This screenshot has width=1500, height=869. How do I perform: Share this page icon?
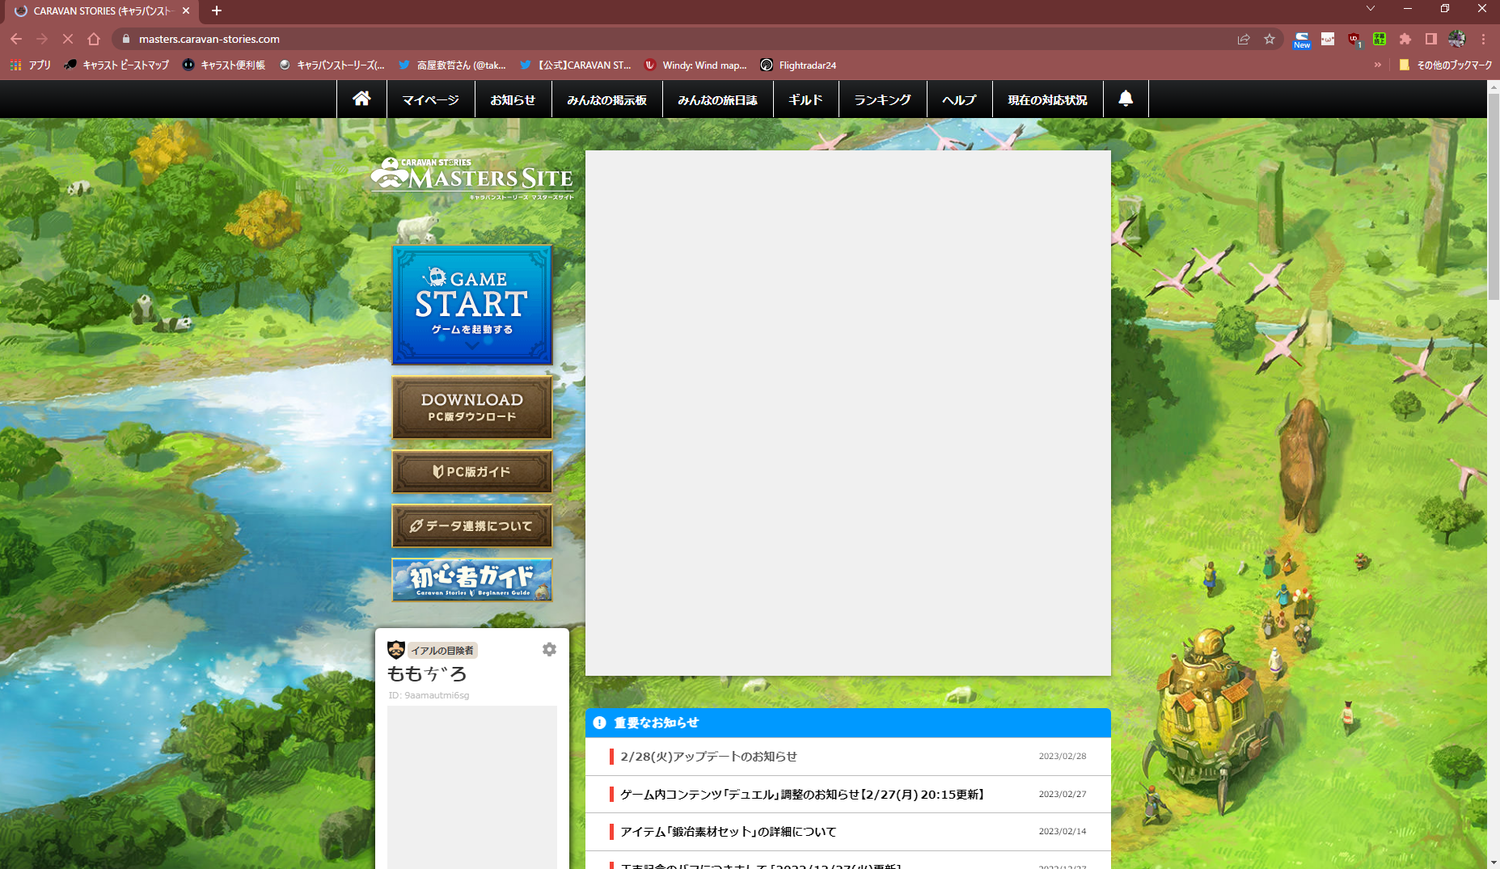point(1243,39)
